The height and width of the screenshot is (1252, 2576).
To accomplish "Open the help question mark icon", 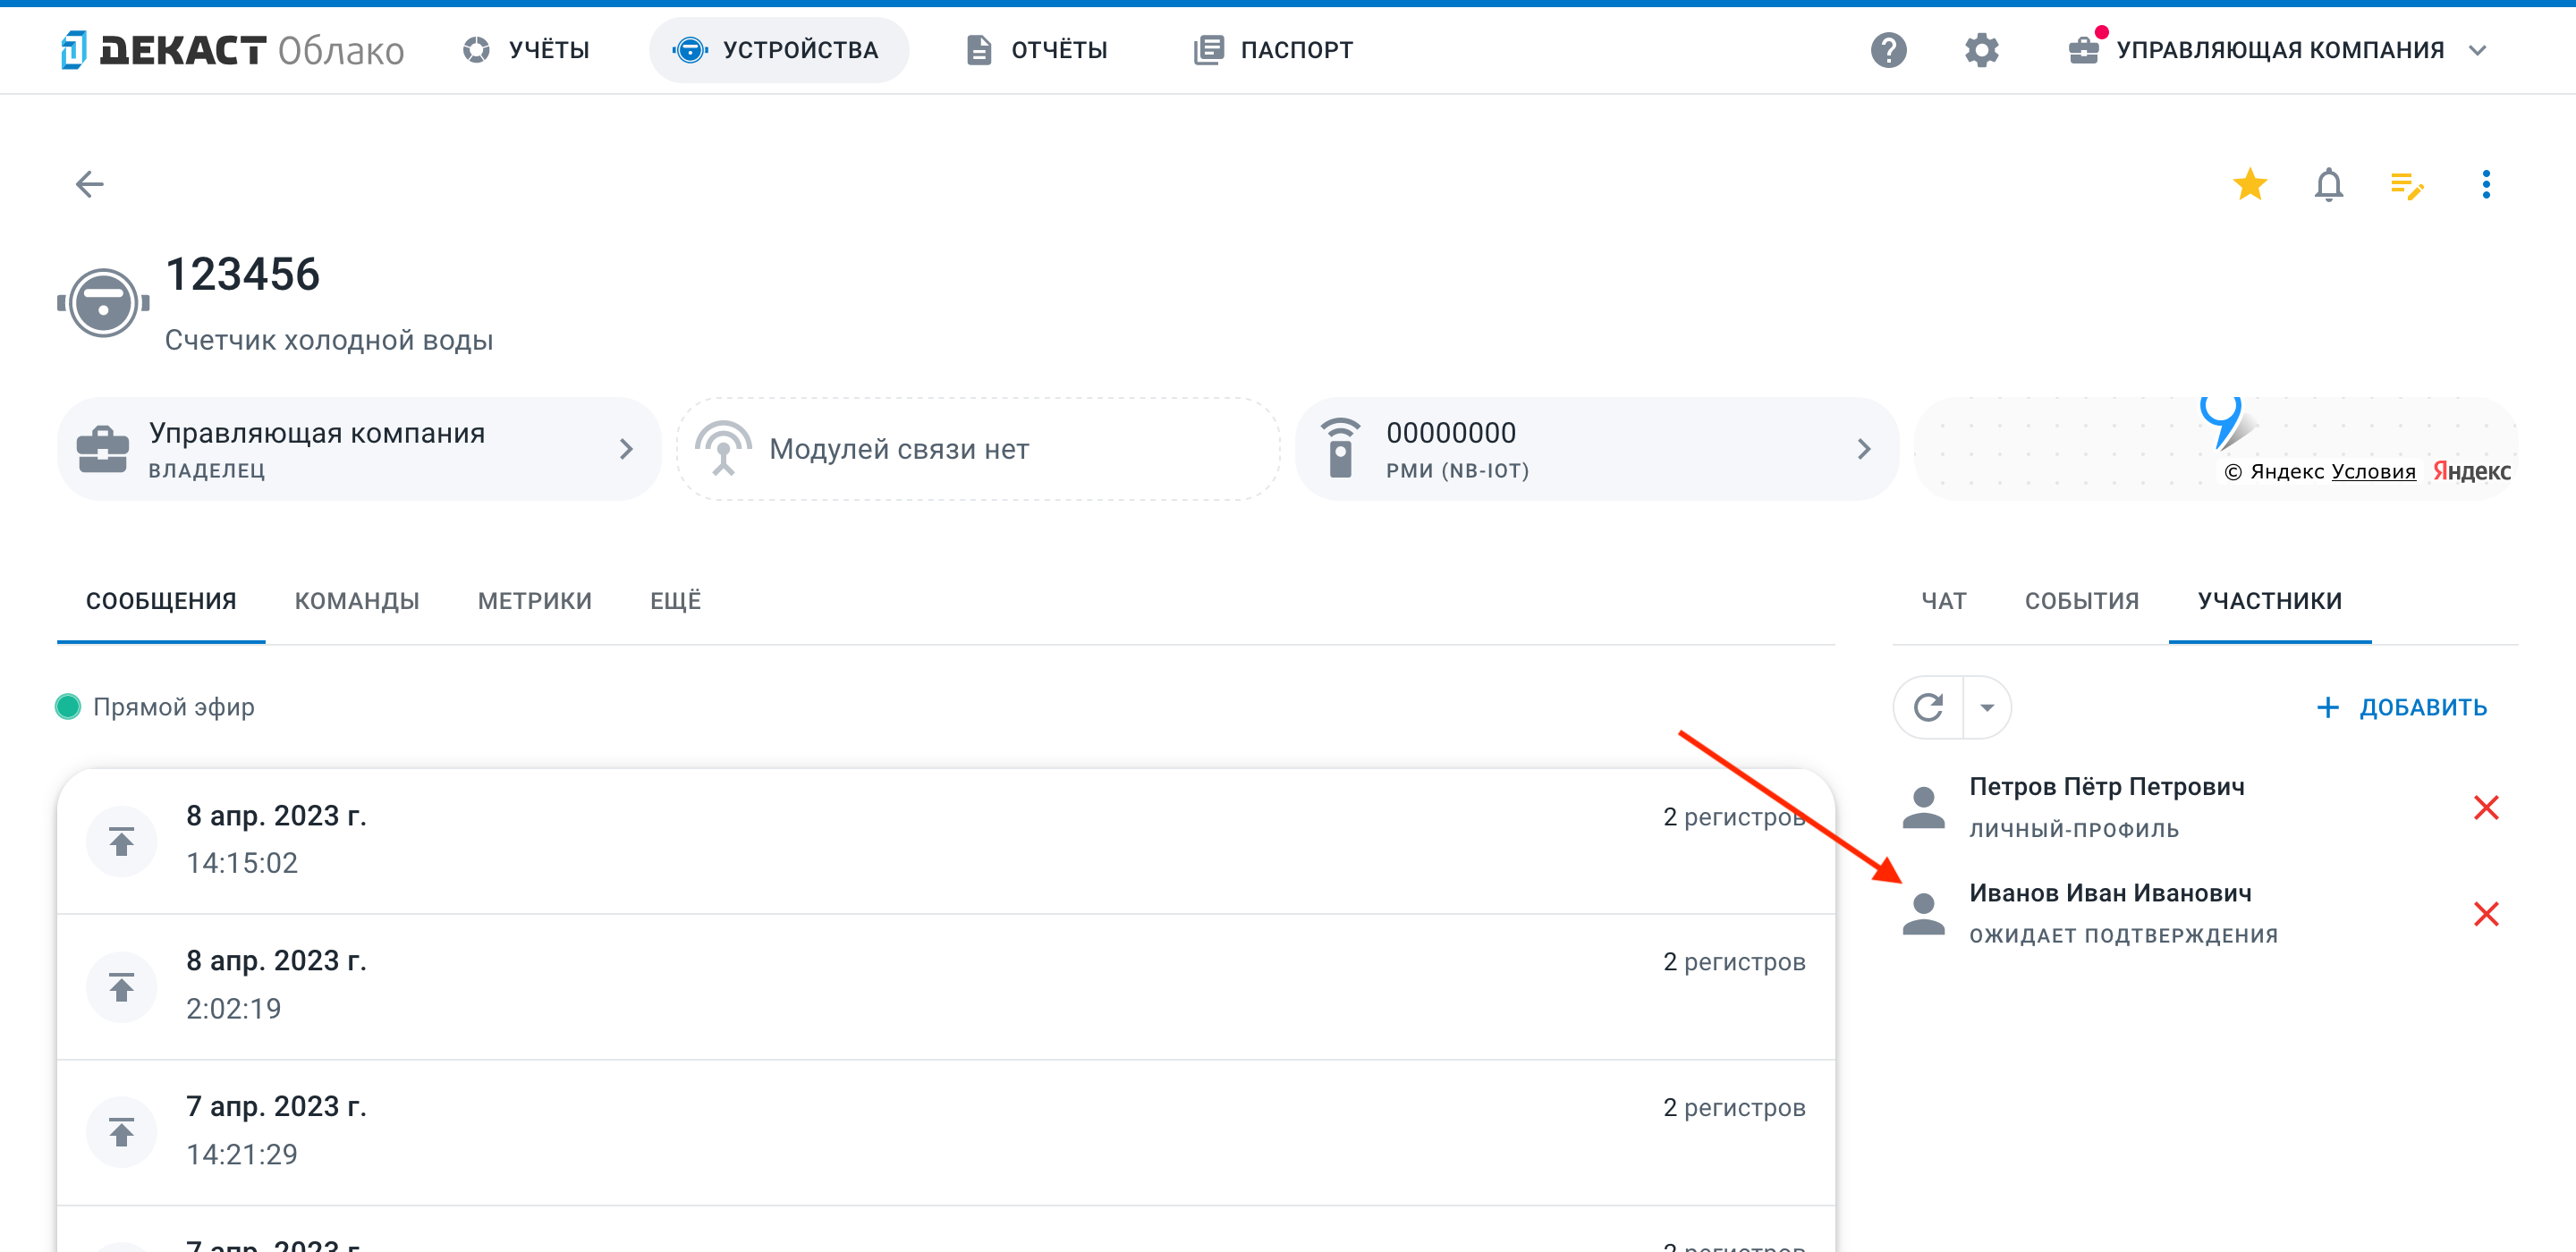I will click(1888, 50).
